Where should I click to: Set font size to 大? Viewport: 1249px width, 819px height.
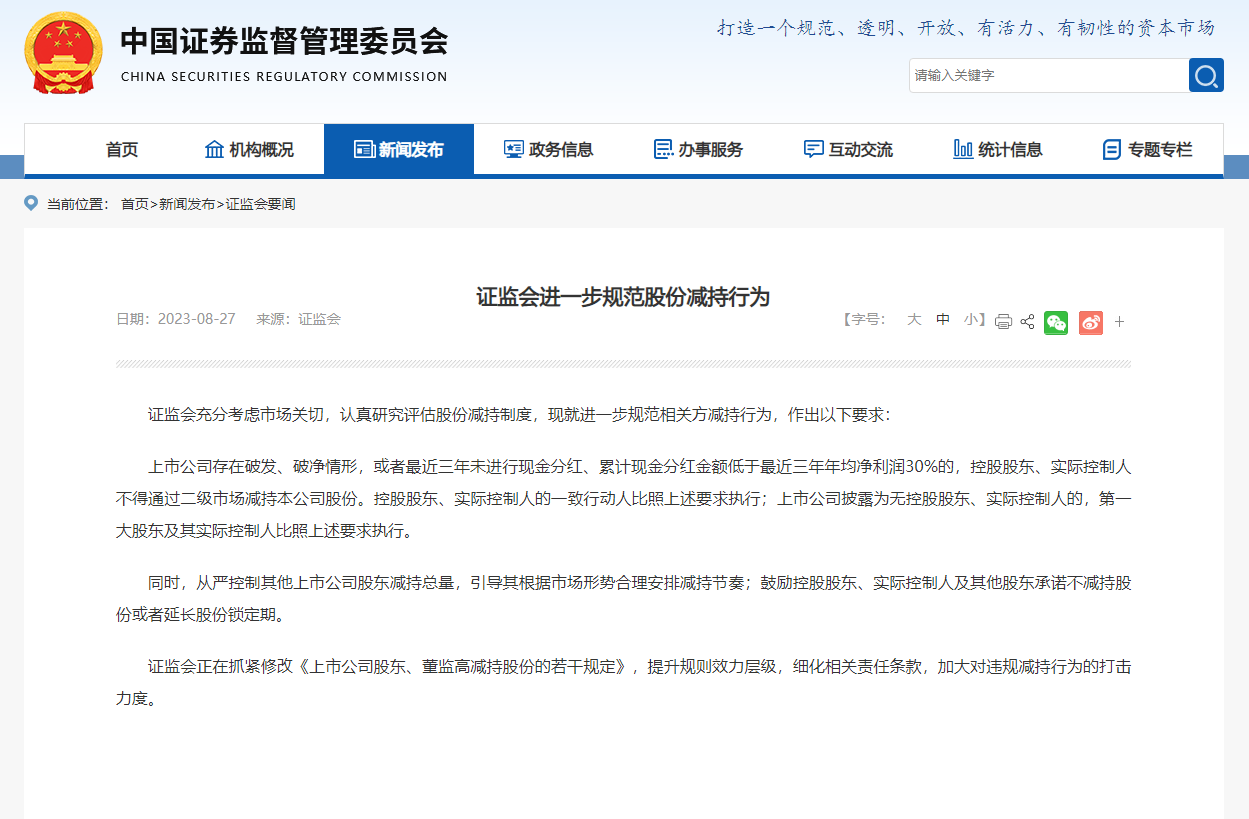click(x=914, y=320)
